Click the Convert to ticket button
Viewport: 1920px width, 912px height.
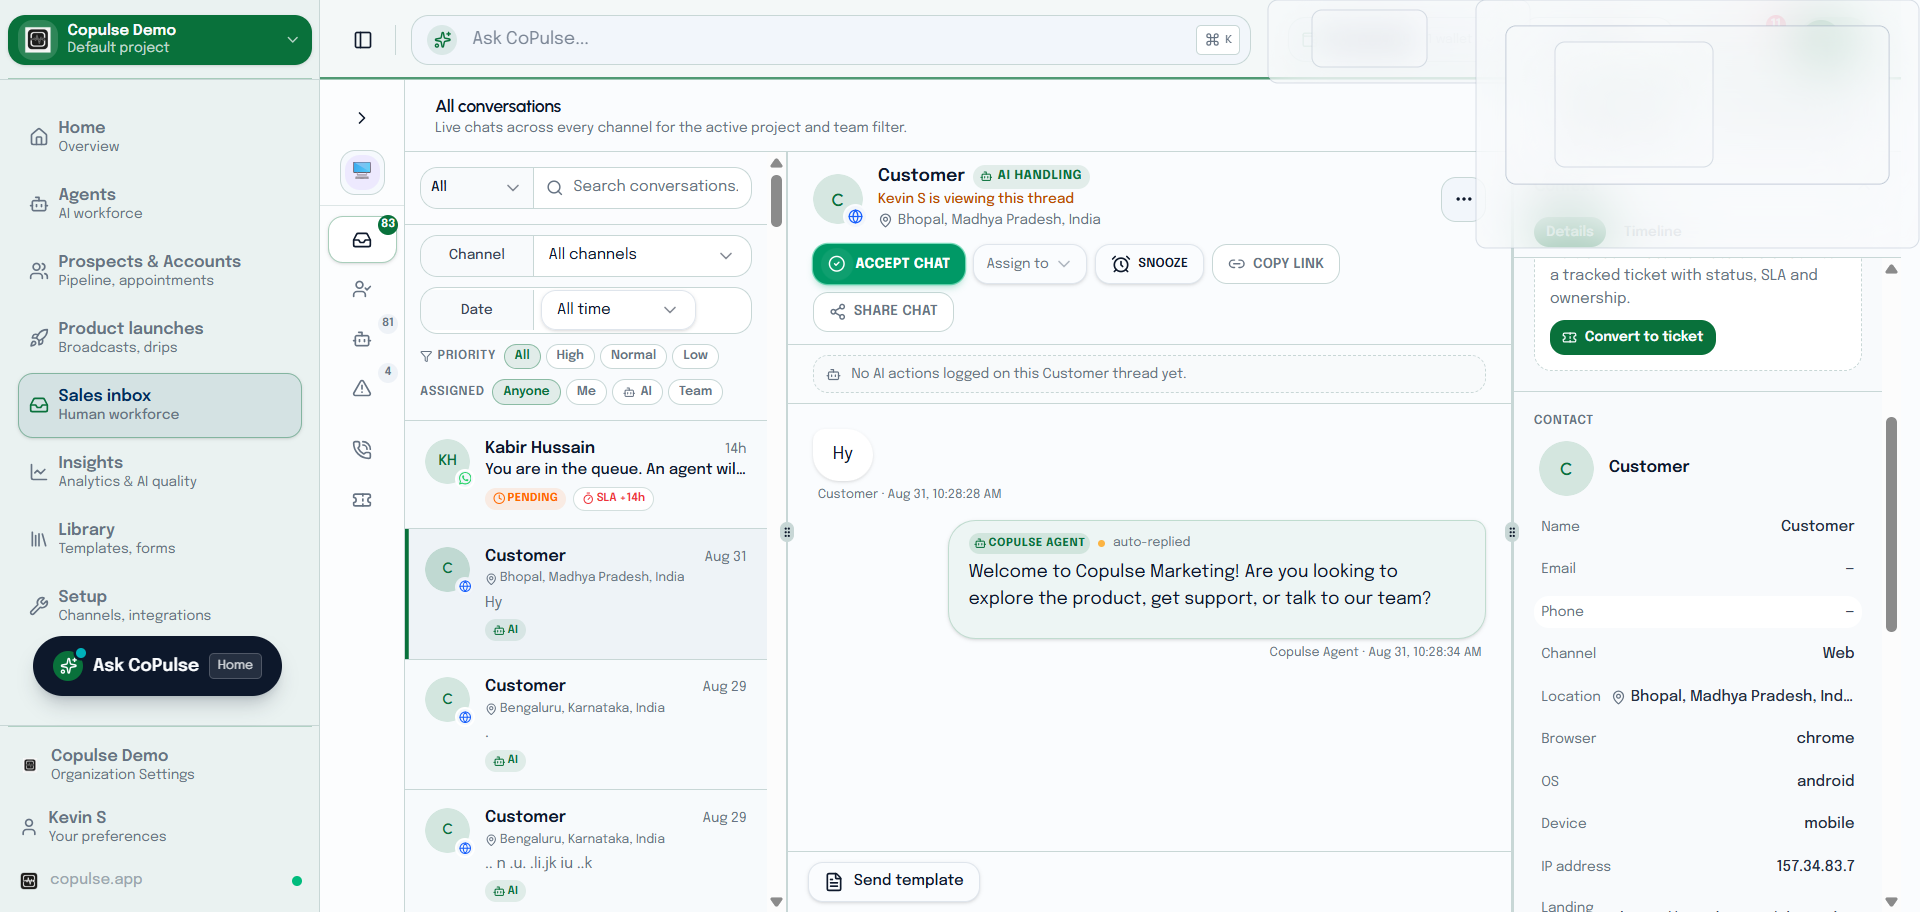click(x=1633, y=337)
